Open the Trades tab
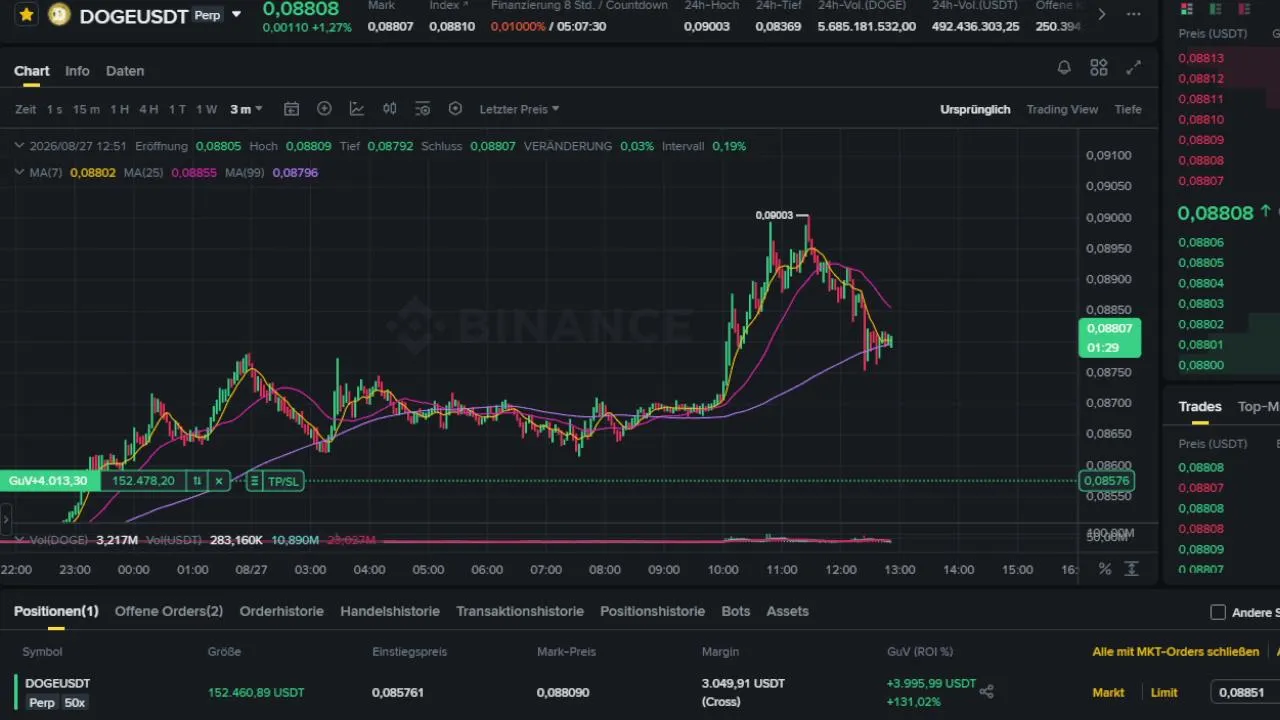The width and height of the screenshot is (1280, 720). (x=1200, y=406)
